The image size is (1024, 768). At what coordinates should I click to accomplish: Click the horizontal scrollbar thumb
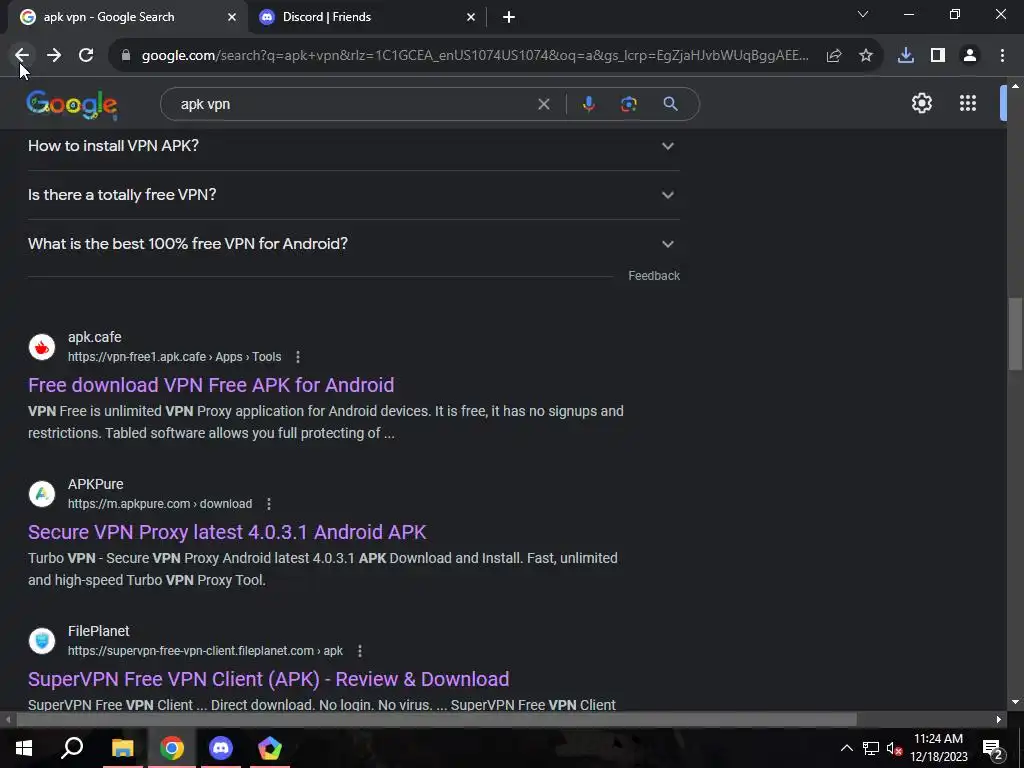(x=436, y=719)
